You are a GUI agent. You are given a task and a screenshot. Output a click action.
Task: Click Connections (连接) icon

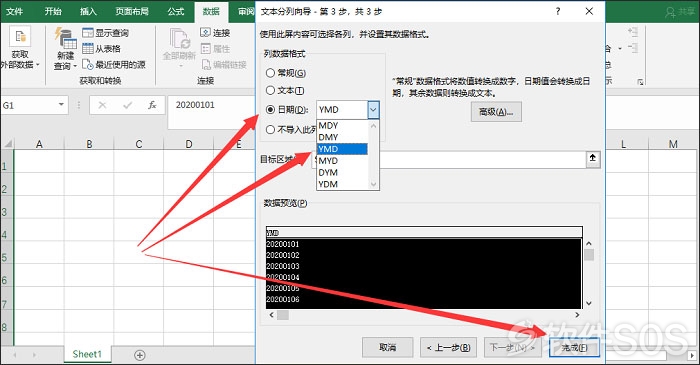[205, 33]
